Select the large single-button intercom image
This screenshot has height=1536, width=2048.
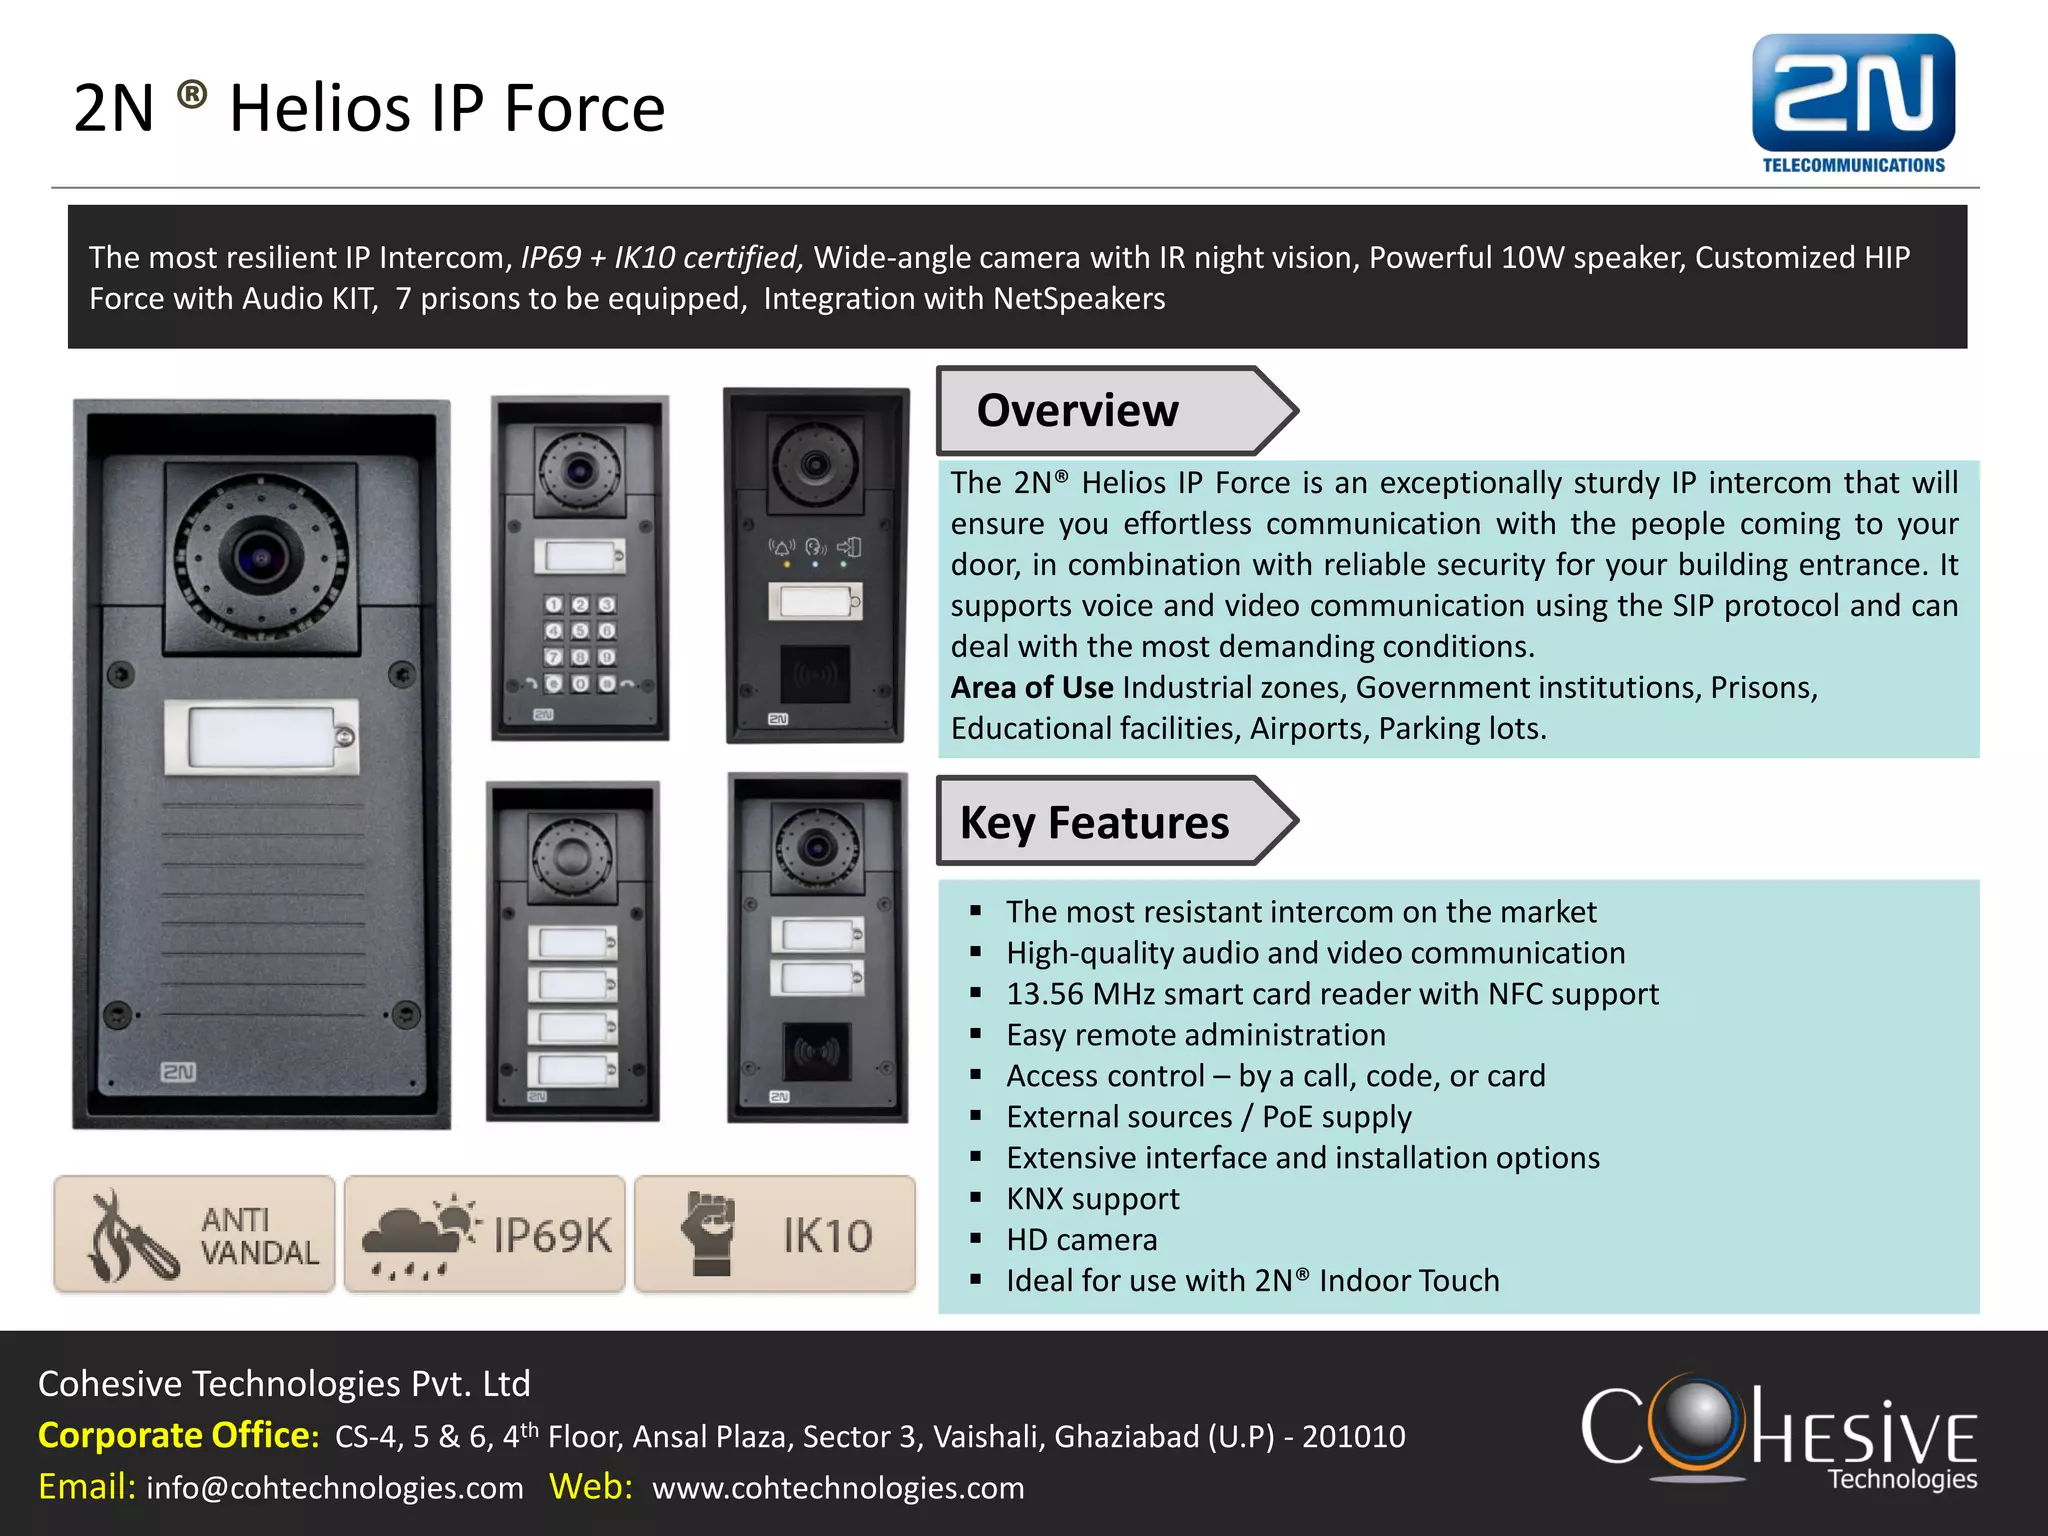(262, 764)
